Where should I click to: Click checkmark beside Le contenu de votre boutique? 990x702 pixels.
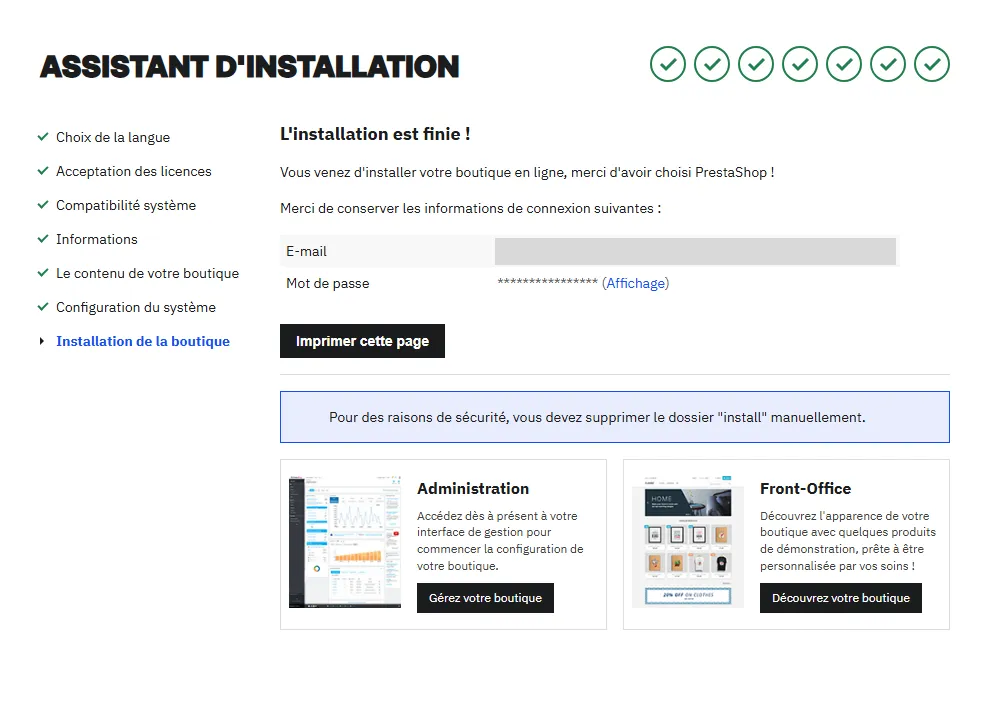pos(43,273)
